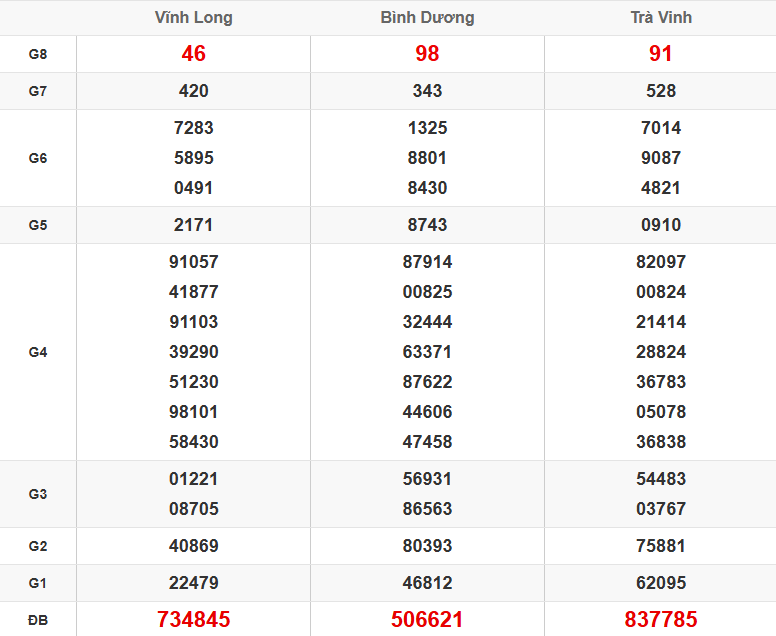
Task: Click the jackpot number 837785
Action: pyautogui.click(x=661, y=620)
